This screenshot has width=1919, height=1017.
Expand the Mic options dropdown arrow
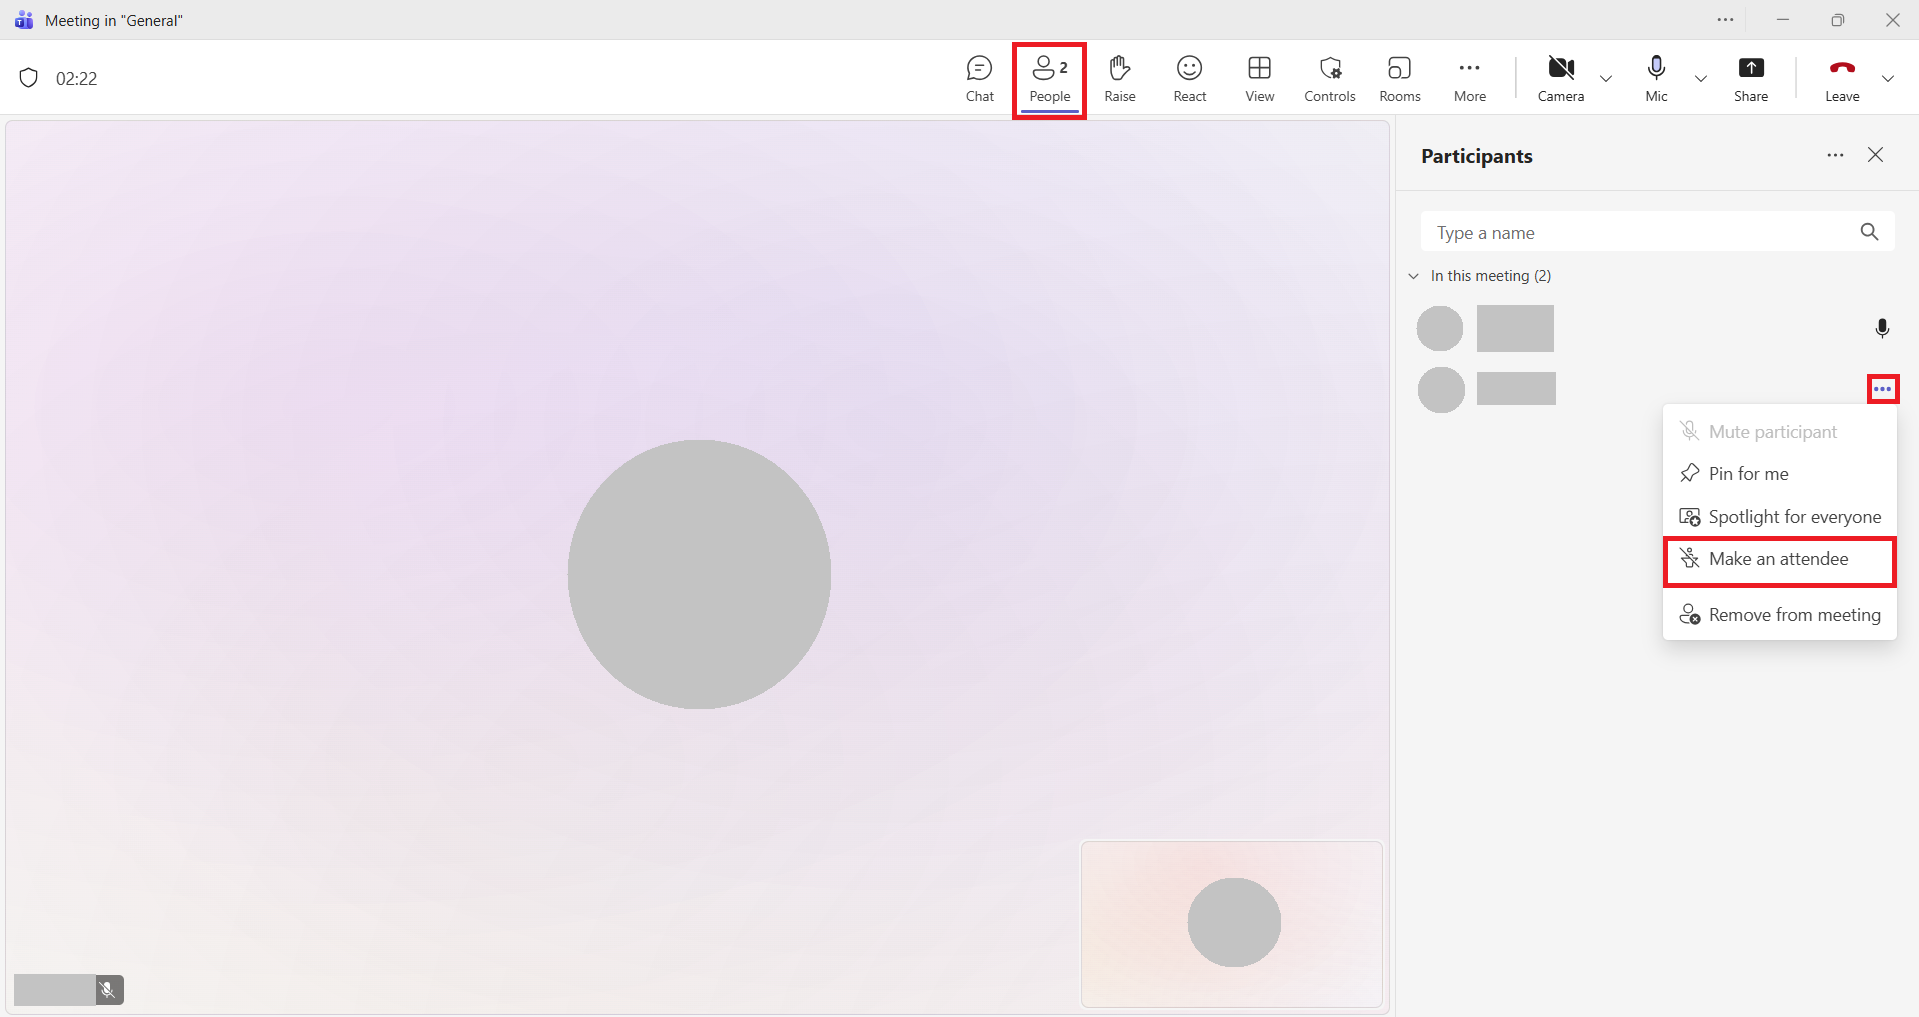click(x=1701, y=79)
